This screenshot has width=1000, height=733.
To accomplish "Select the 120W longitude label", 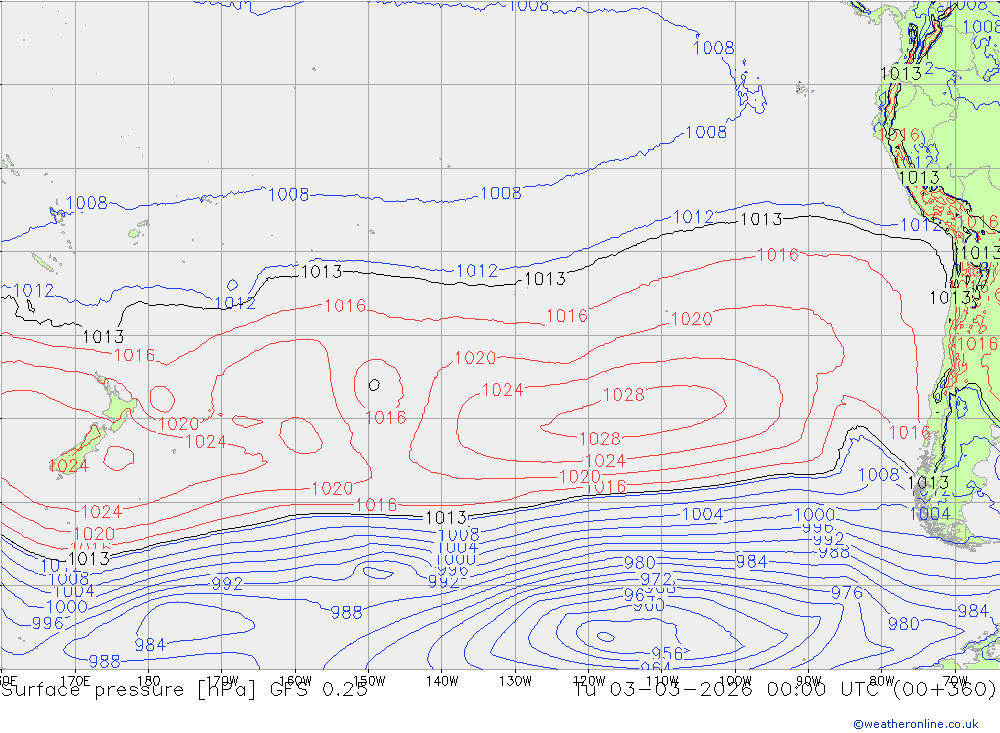I will [589, 681].
